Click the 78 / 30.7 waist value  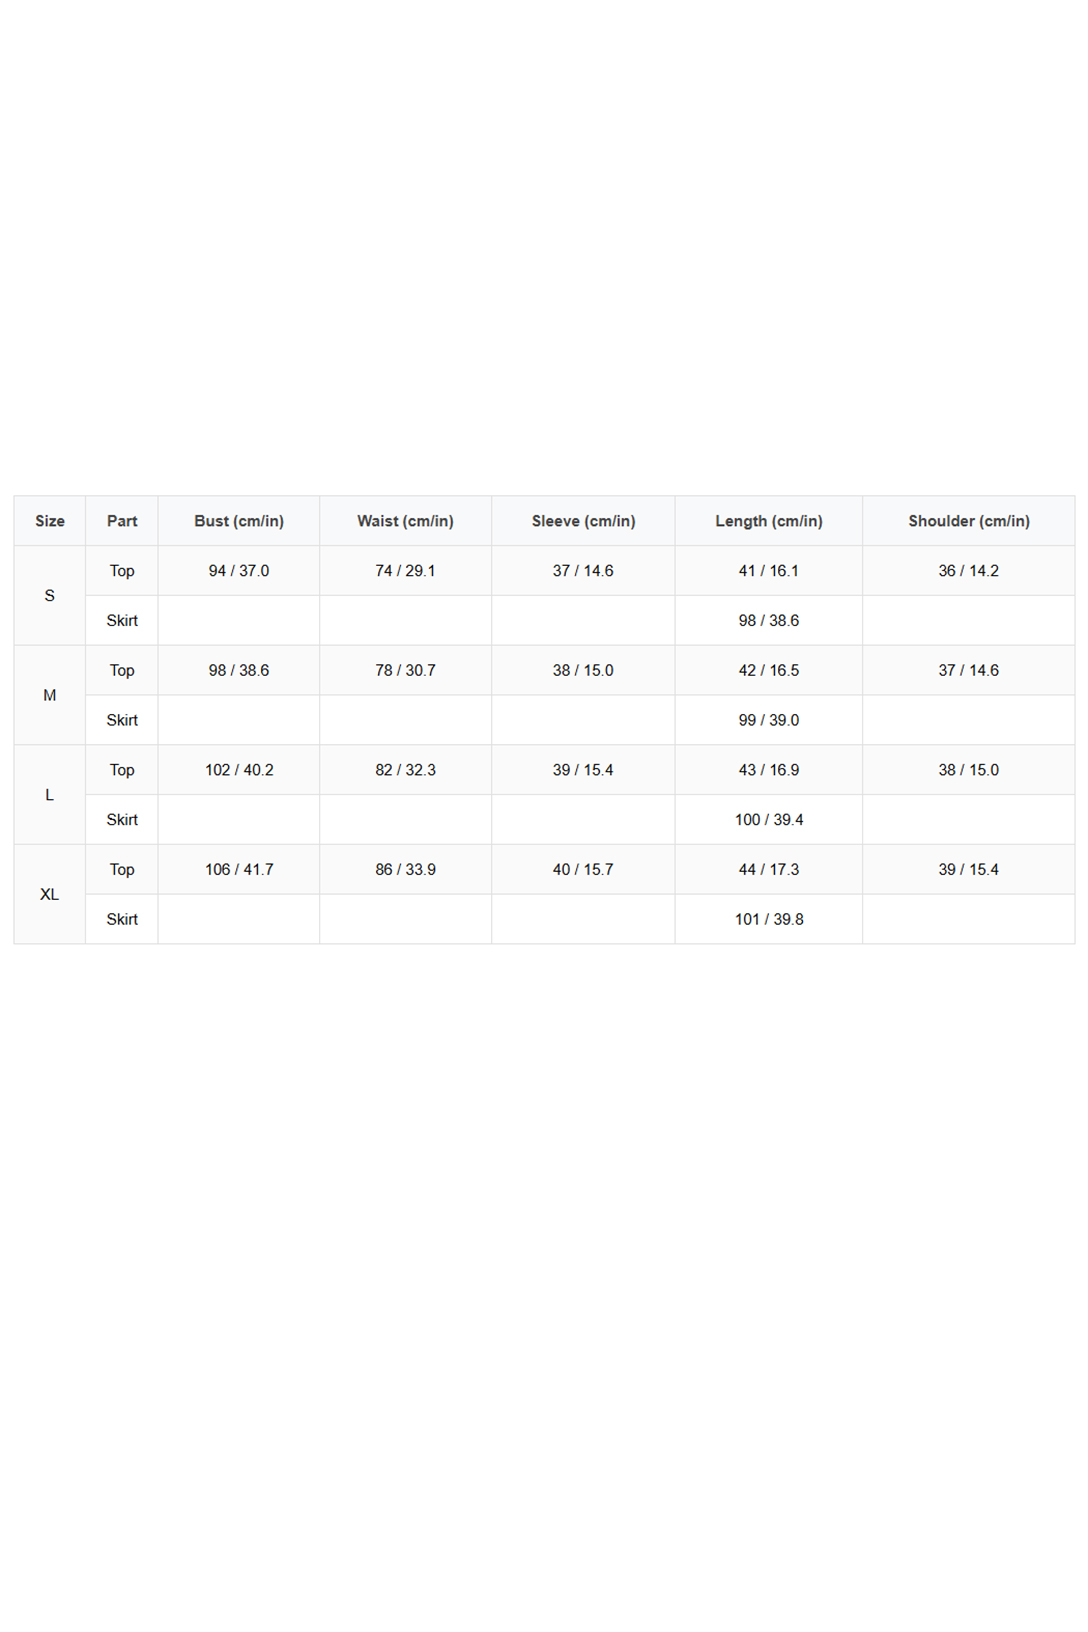pos(406,670)
